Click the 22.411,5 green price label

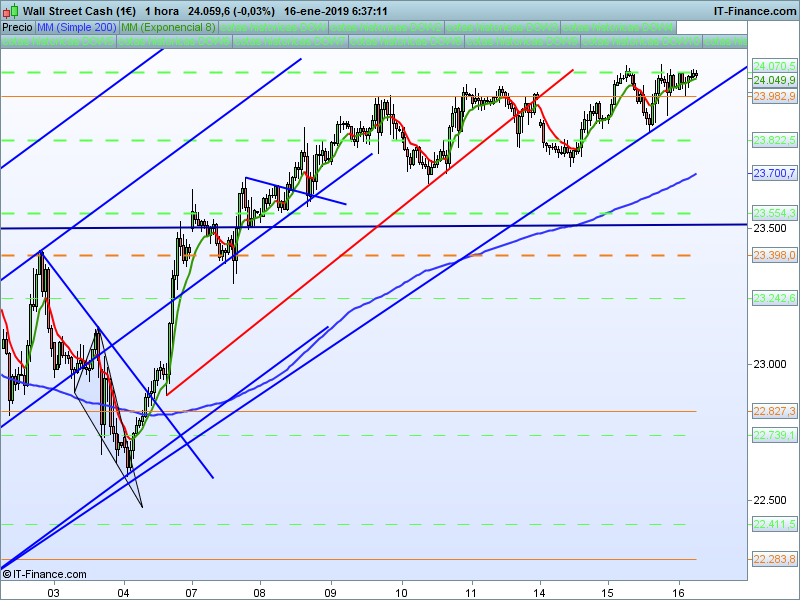coord(774,524)
